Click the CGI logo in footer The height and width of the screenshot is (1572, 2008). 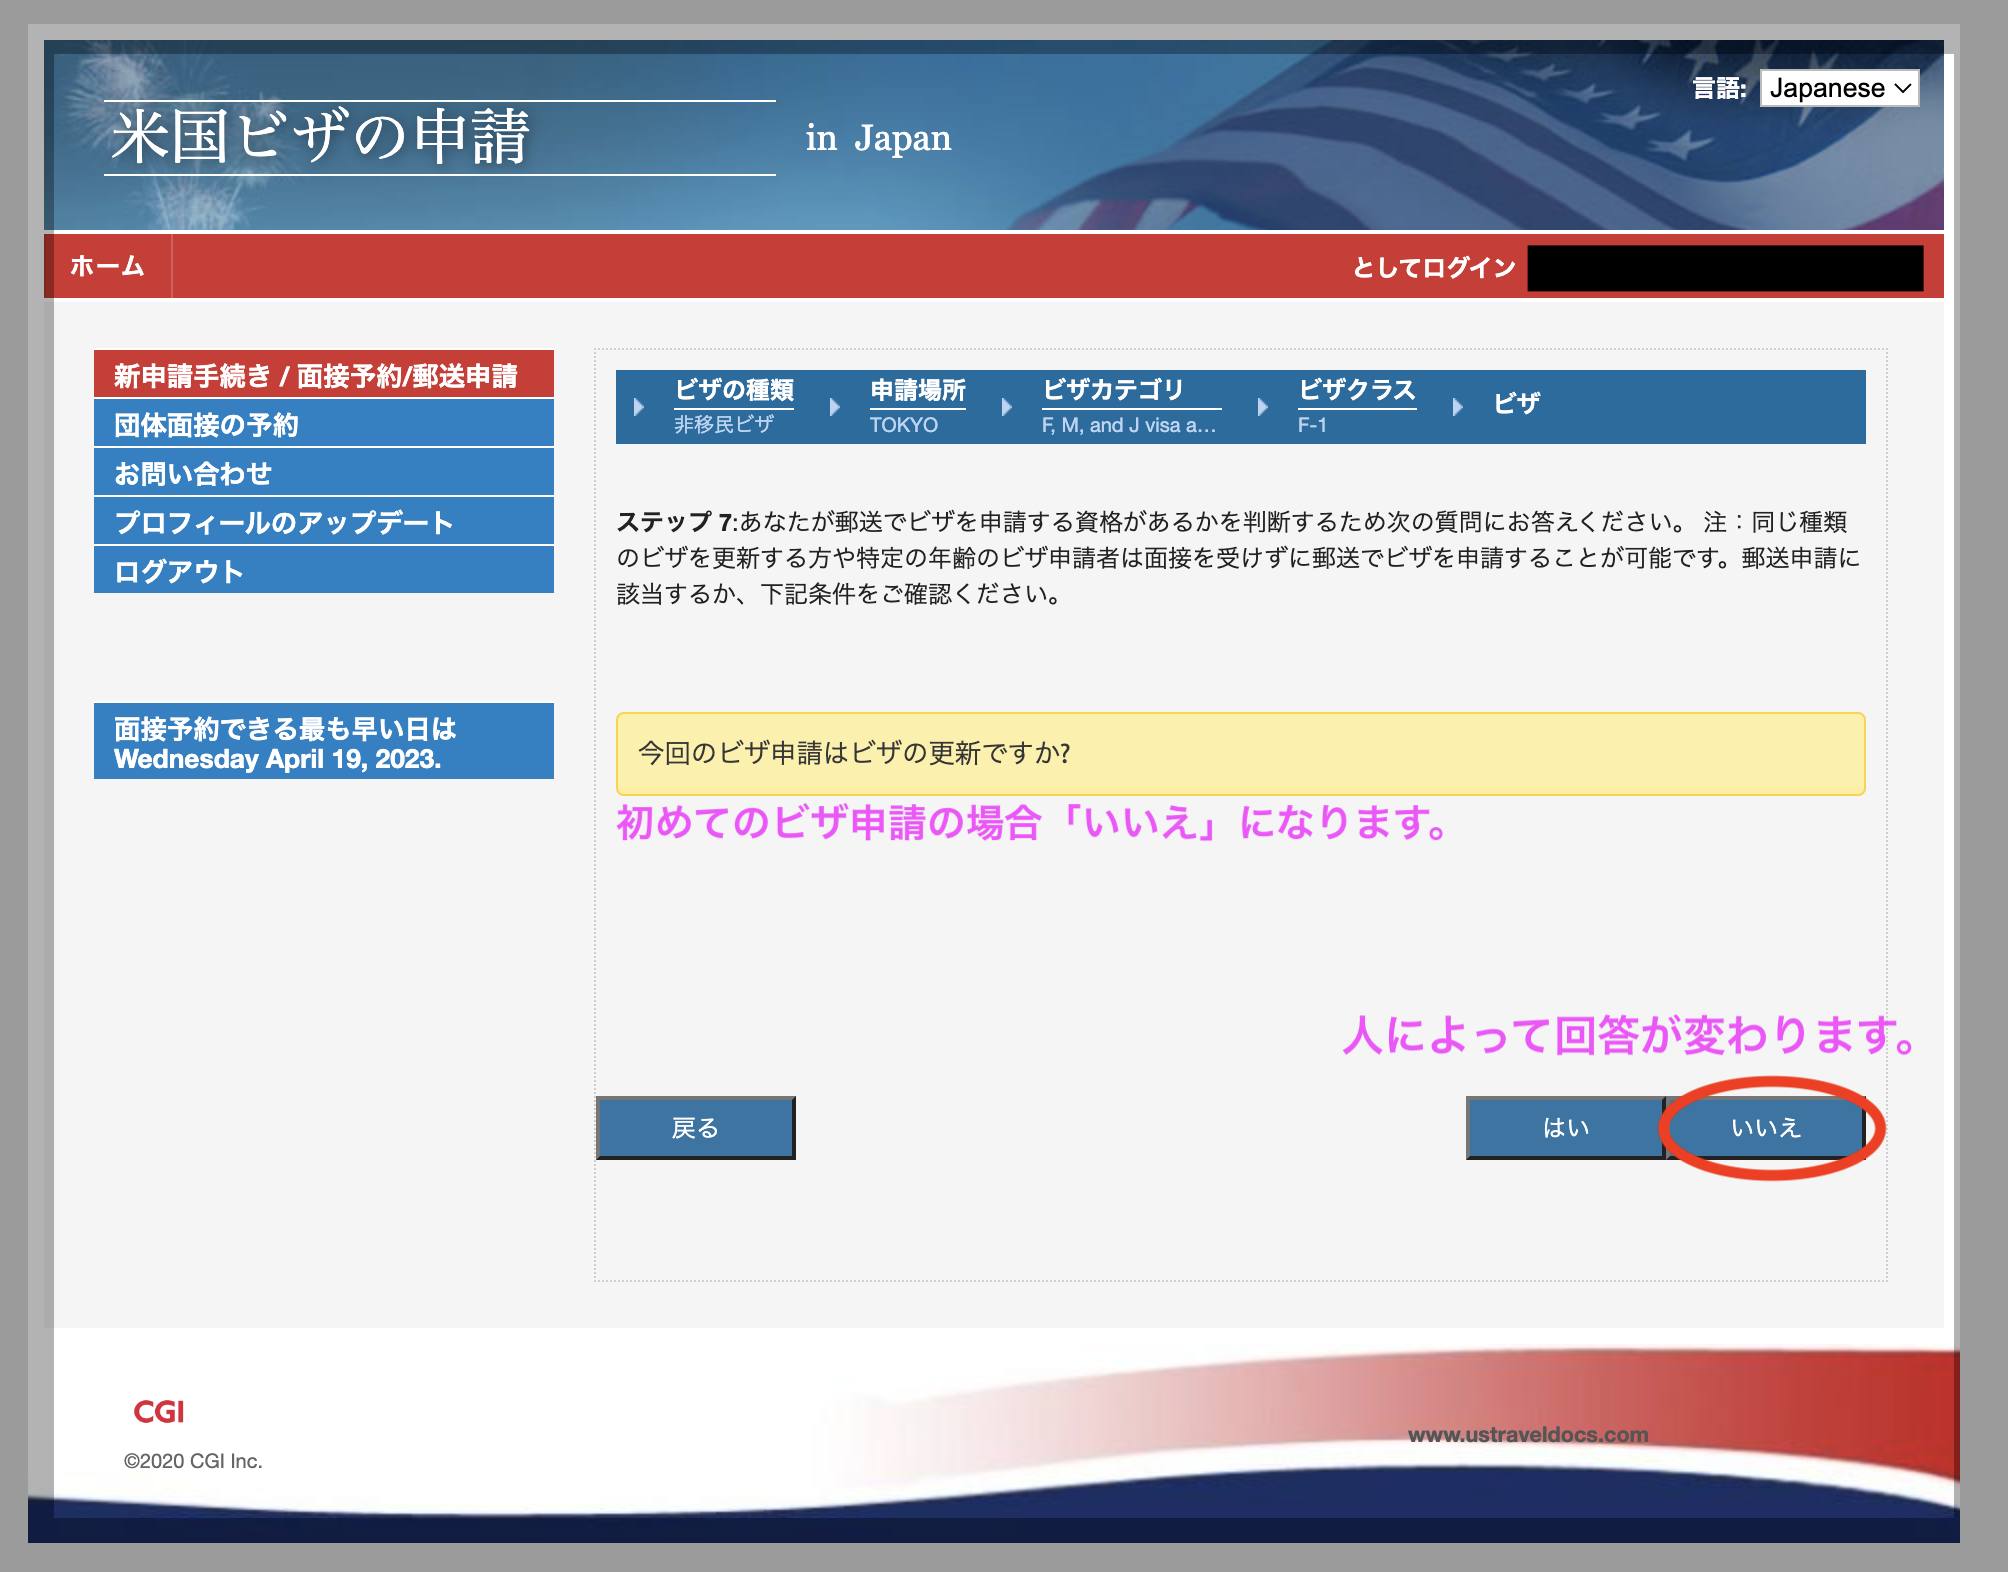pyautogui.click(x=159, y=1412)
